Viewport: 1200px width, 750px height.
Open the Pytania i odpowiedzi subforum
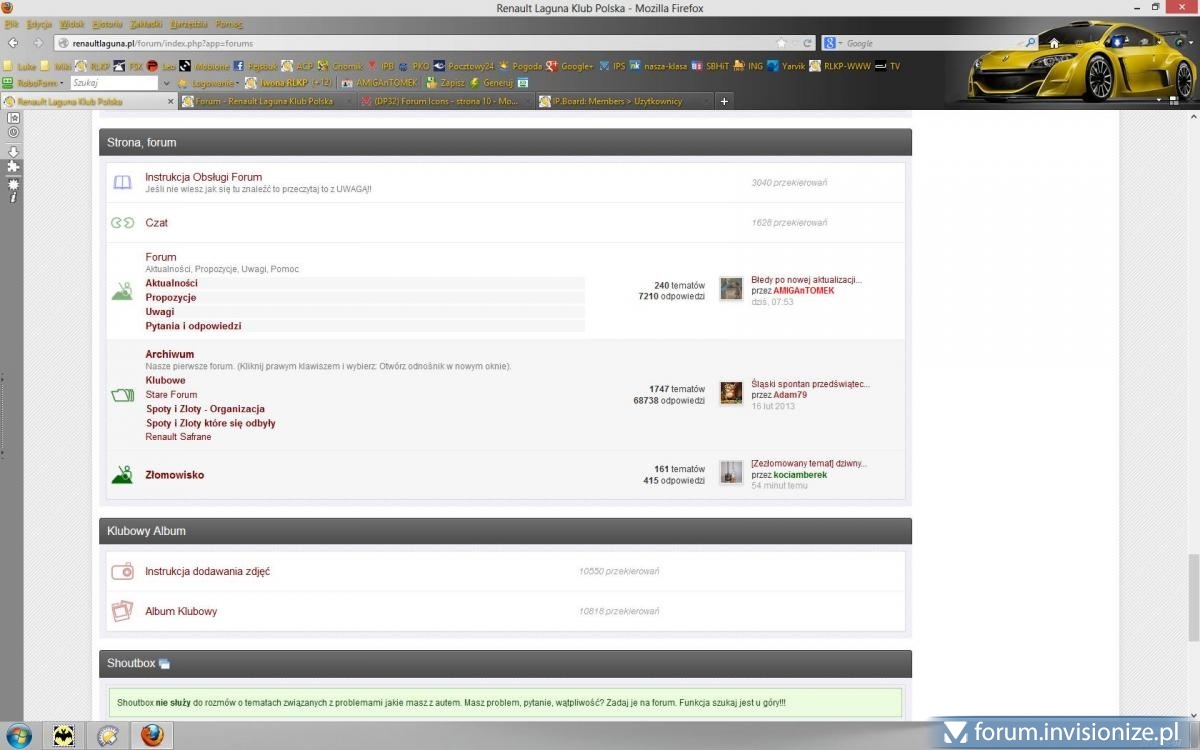[x=193, y=326]
